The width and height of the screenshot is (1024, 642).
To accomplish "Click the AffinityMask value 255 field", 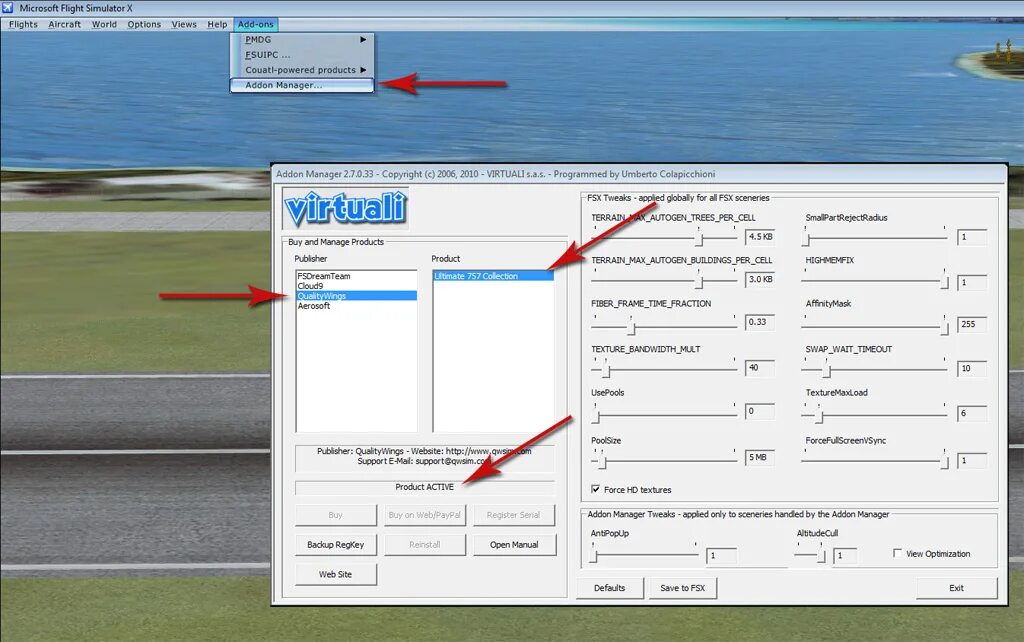I will pyautogui.click(x=972, y=324).
